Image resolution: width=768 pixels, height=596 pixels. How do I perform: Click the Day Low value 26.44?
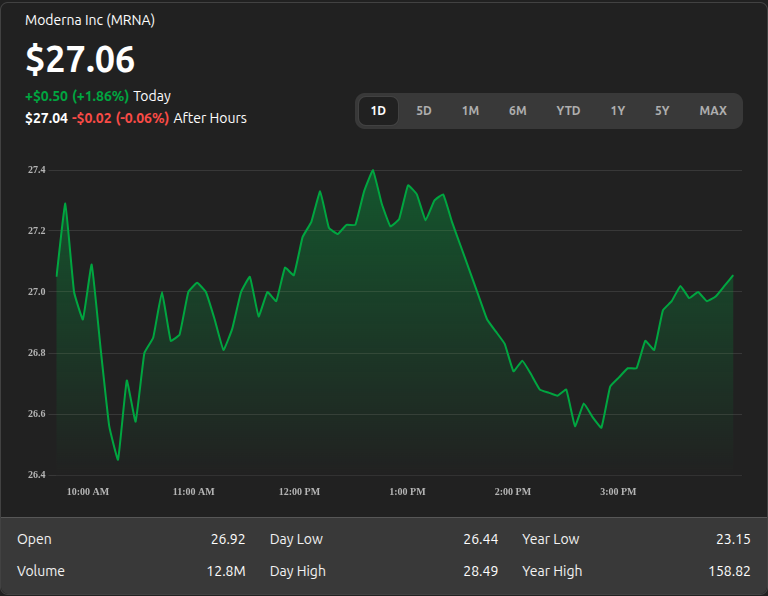pos(480,539)
